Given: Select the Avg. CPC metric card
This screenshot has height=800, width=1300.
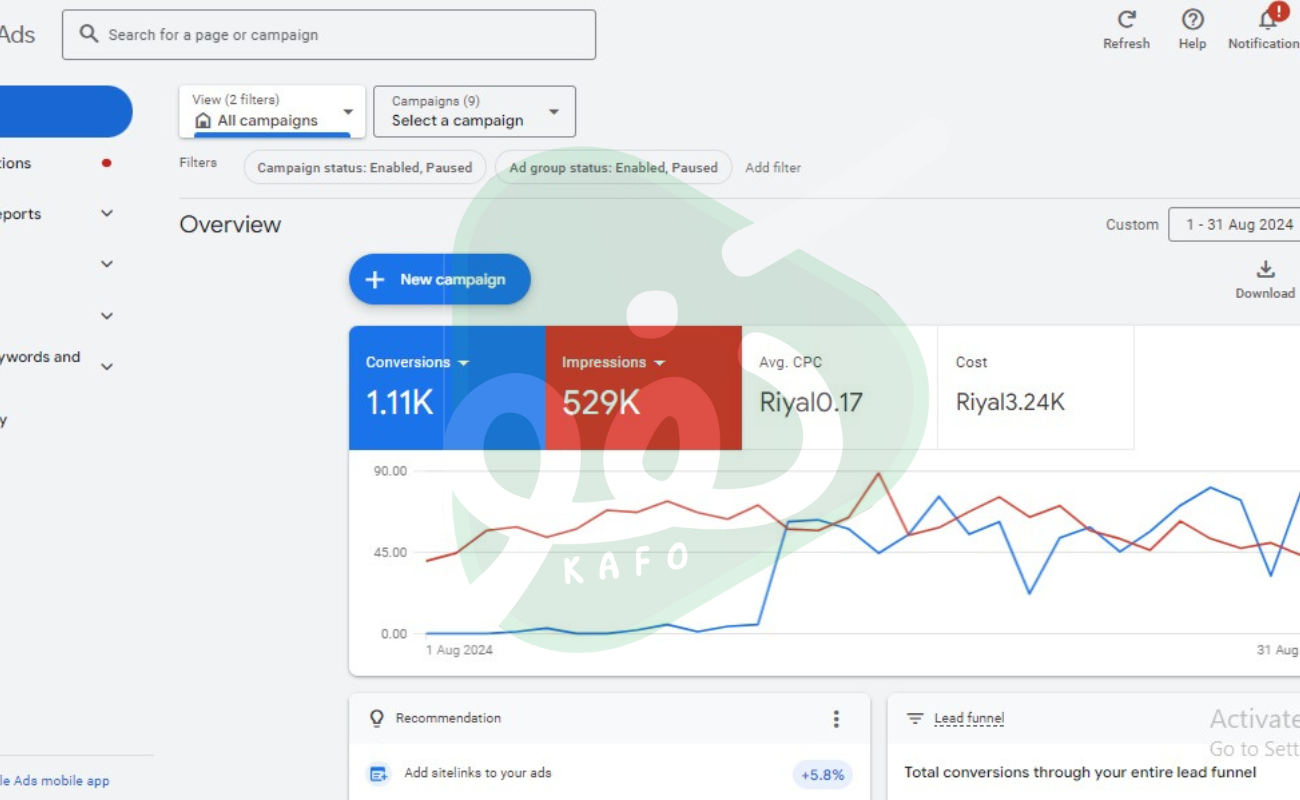Looking at the screenshot, I should tap(839, 387).
